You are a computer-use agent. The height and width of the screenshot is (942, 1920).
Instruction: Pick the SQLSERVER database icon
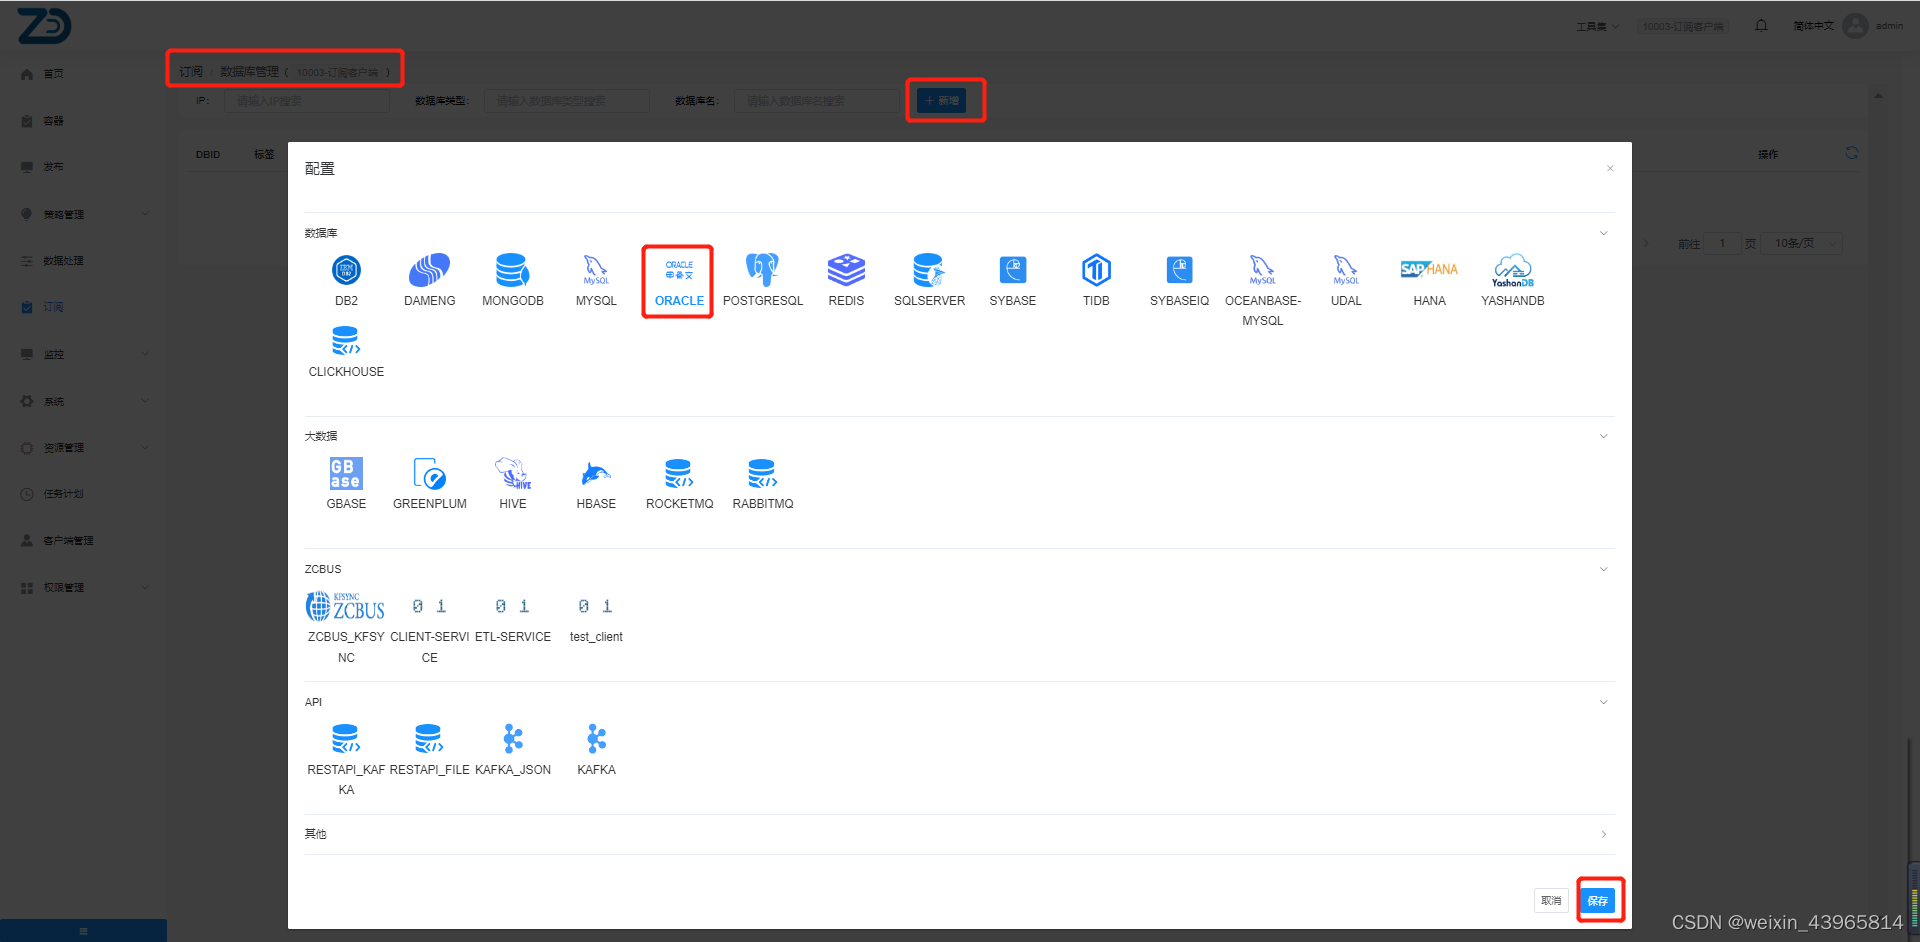pyautogui.click(x=929, y=270)
